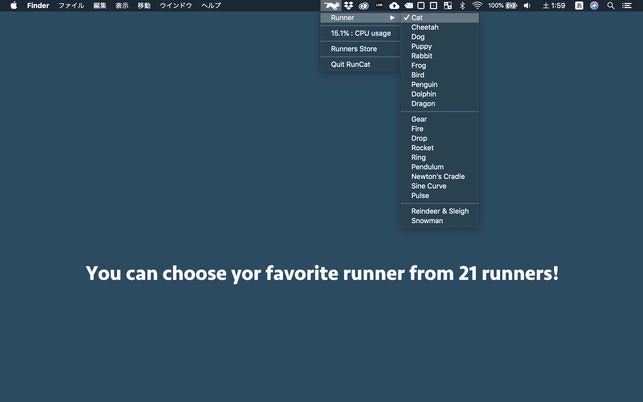
Task: Open the 表示 menu
Action: click(122, 6)
